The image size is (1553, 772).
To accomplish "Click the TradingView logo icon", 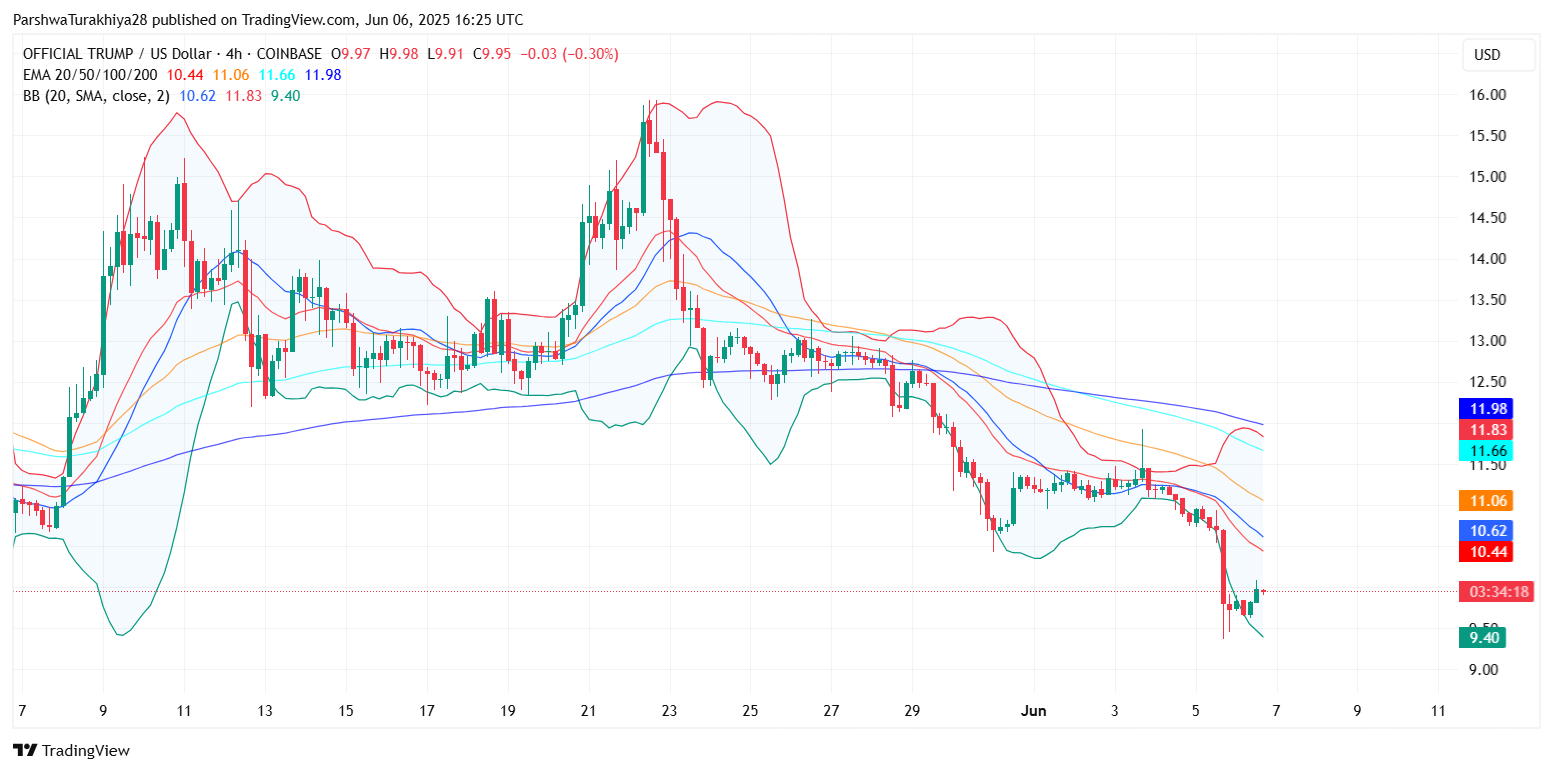I will tap(25, 750).
